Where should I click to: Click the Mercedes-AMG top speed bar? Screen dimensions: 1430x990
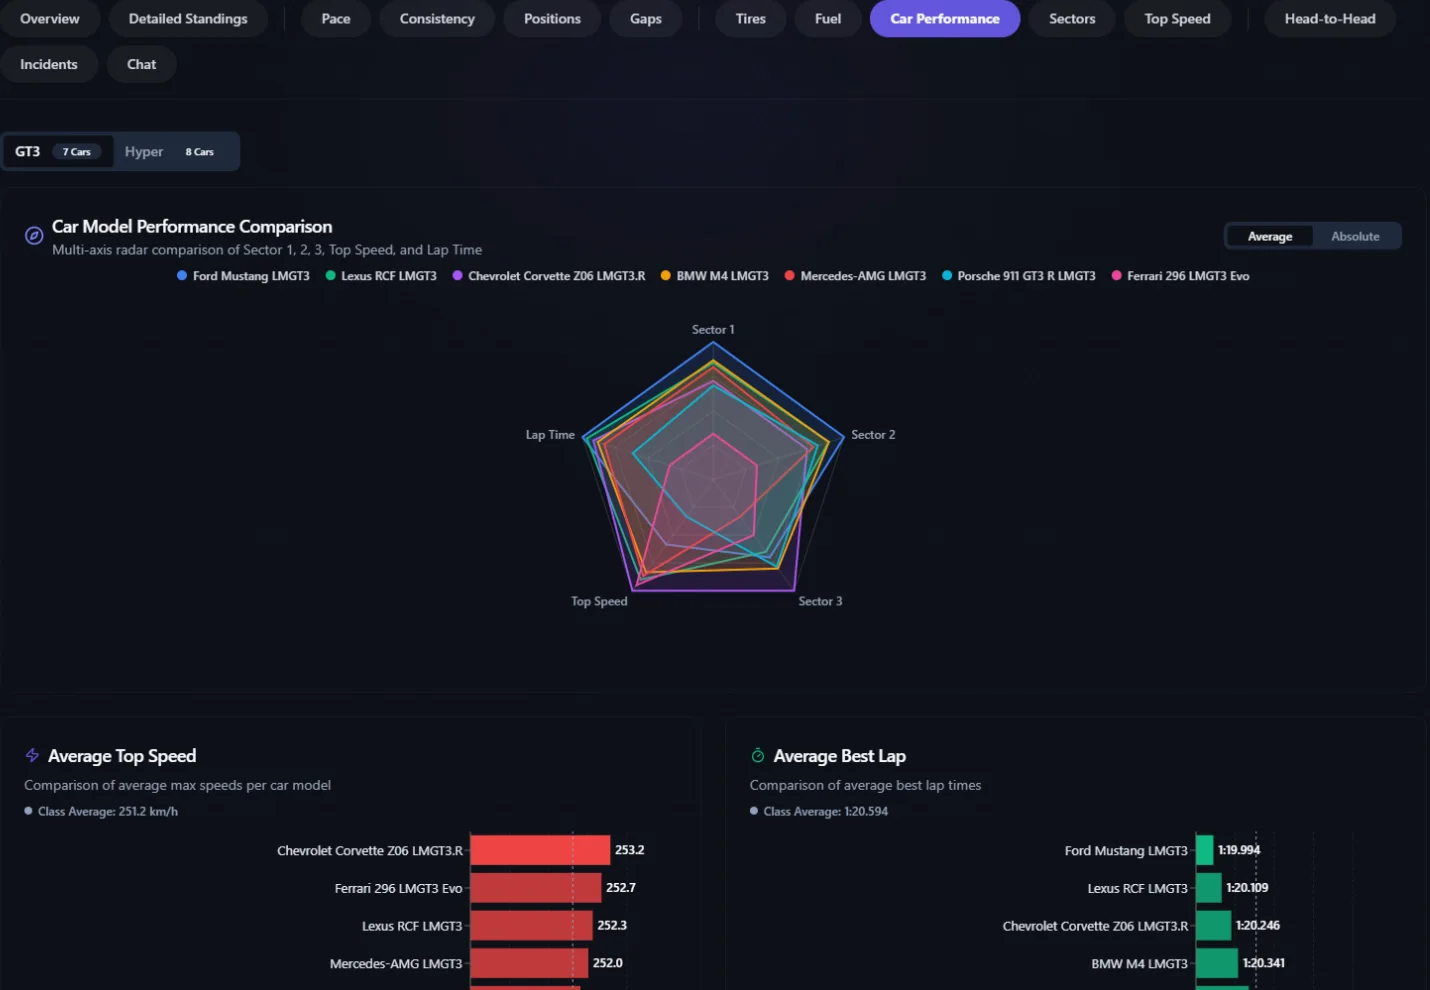pos(529,963)
